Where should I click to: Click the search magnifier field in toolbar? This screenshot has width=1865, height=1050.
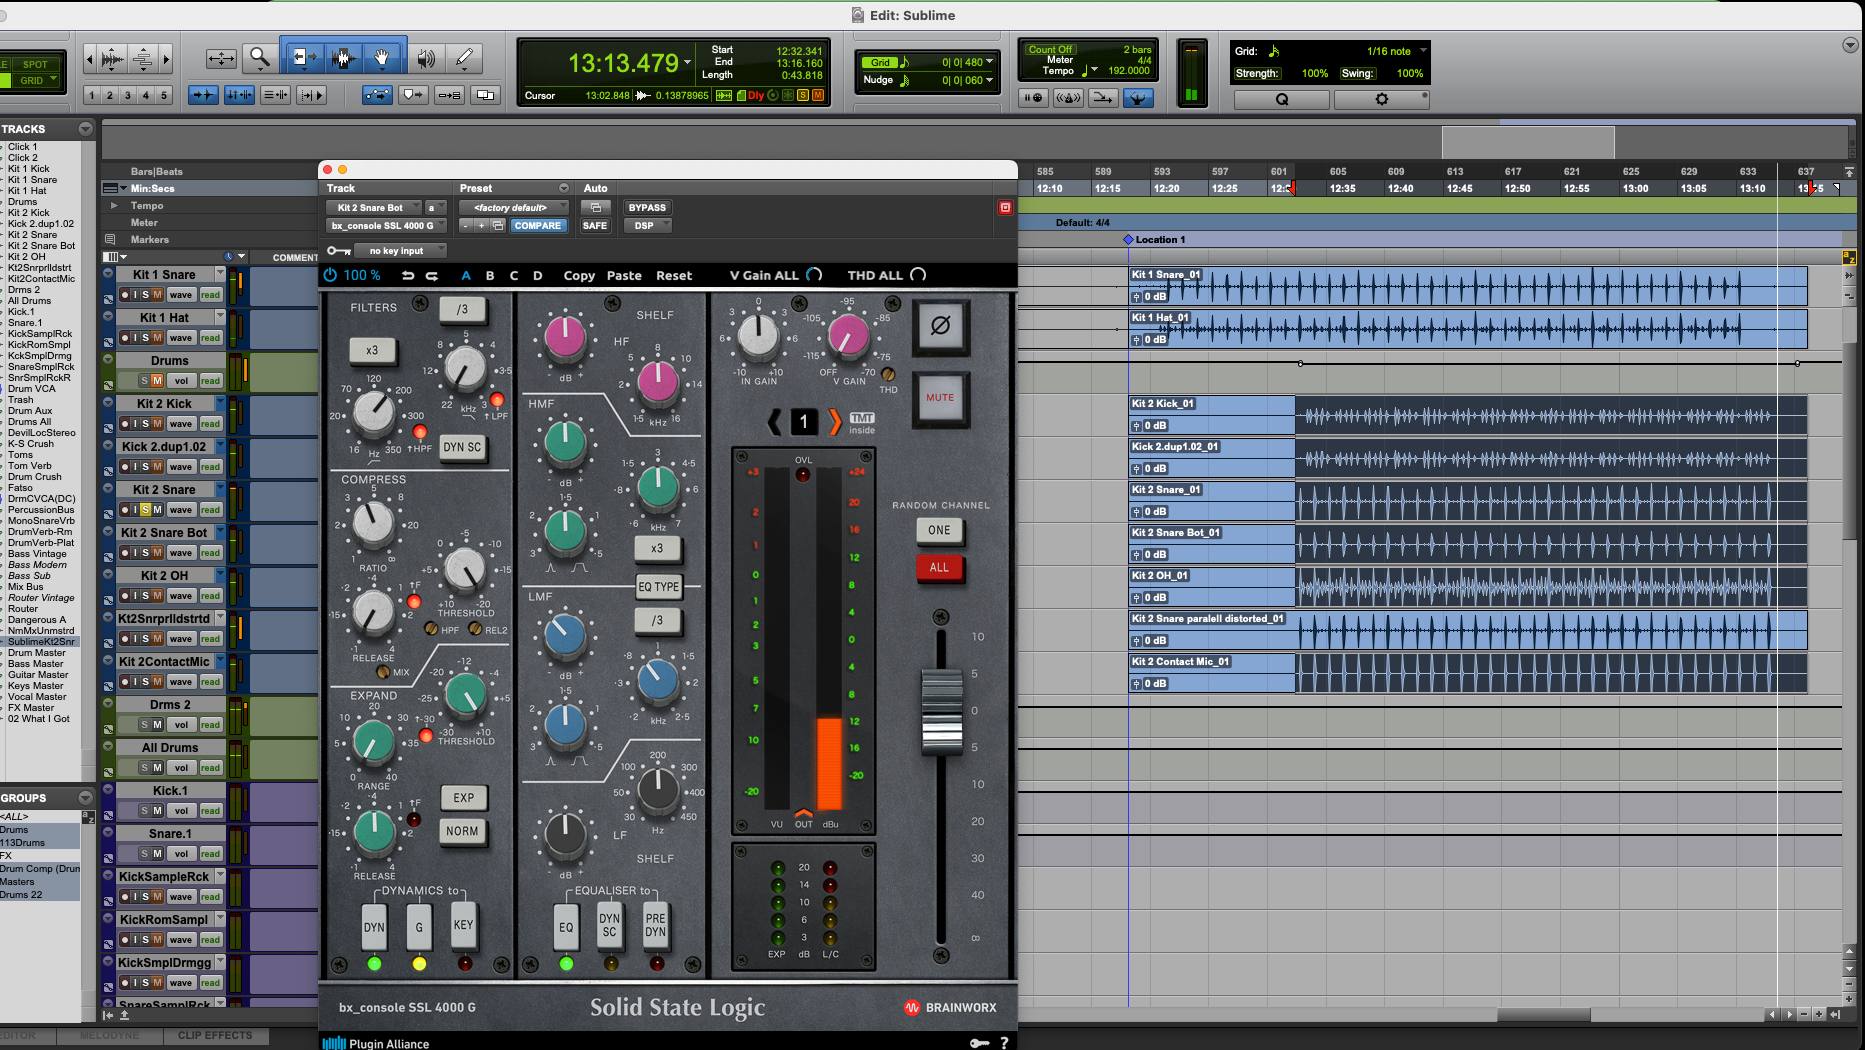coord(1281,99)
